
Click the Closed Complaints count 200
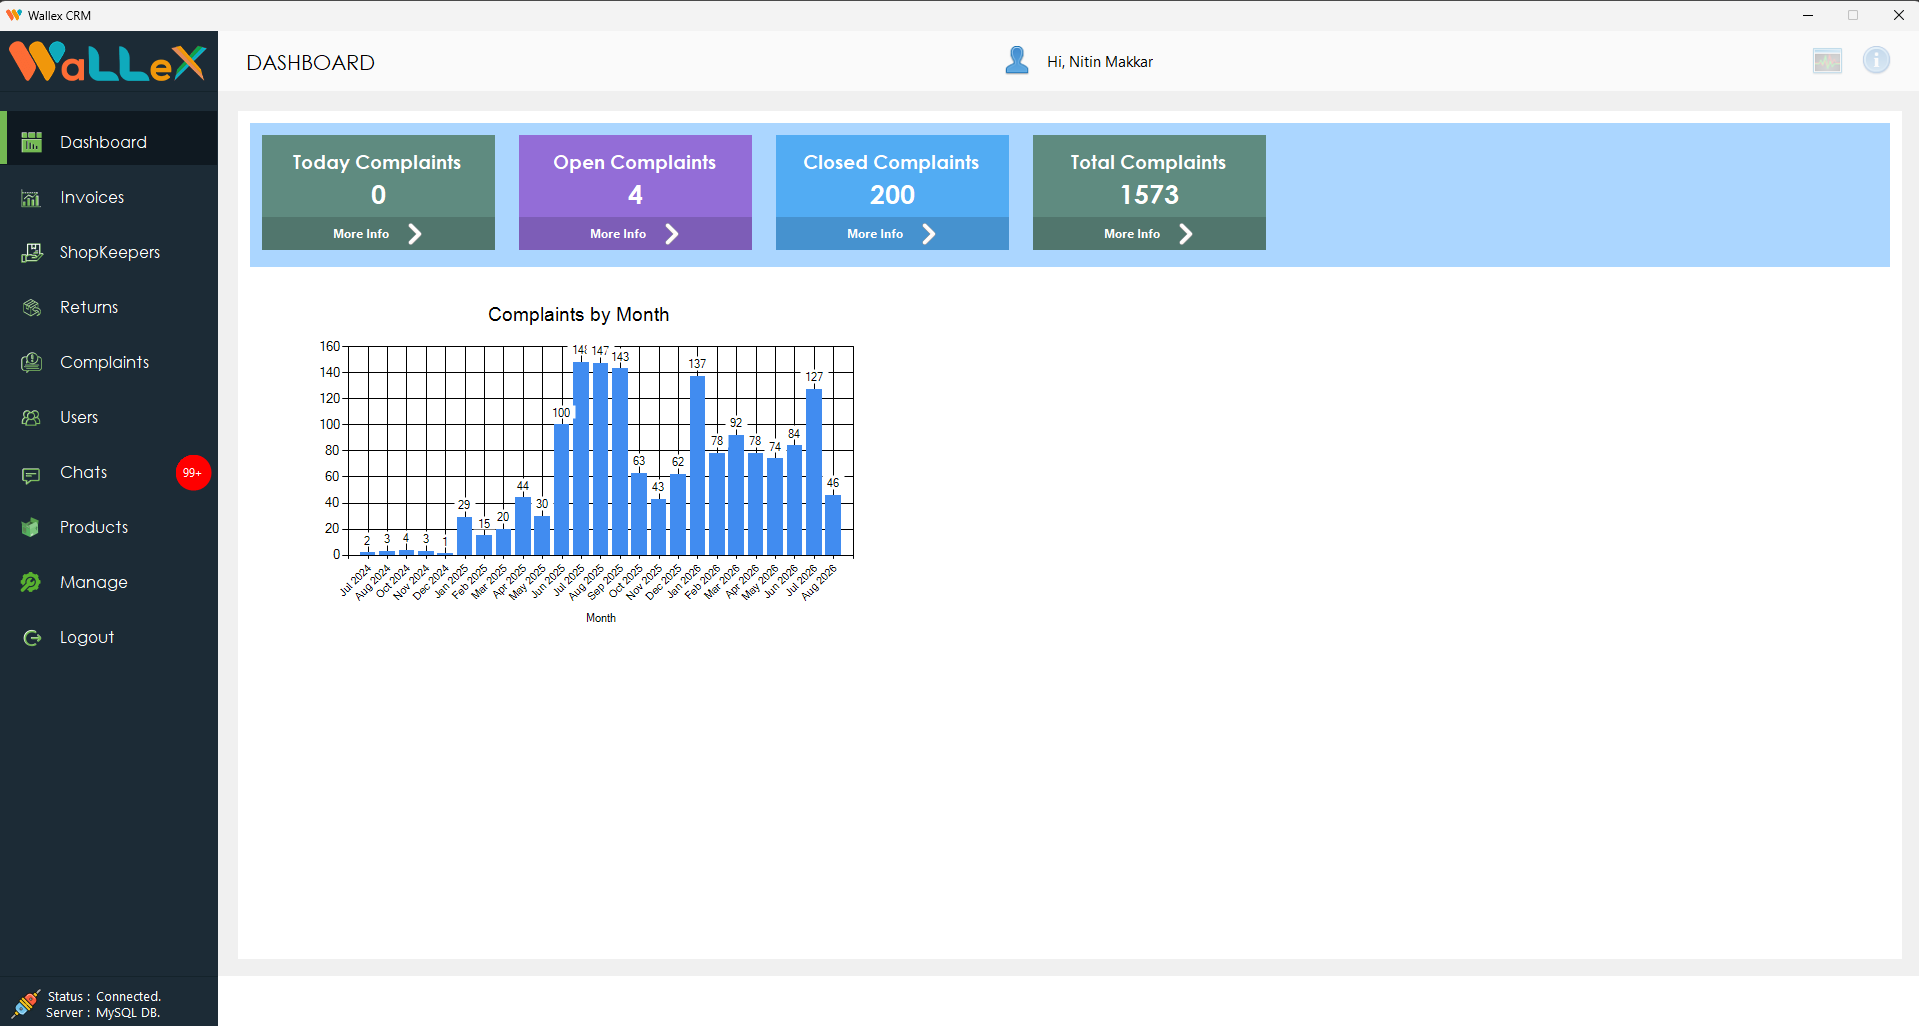click(x=892, y=195)
